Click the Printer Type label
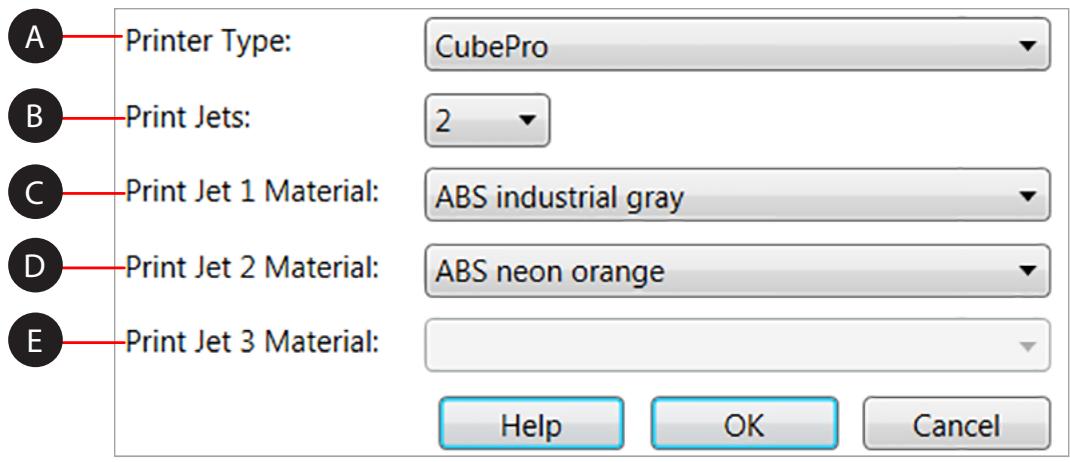Image resolution: width=1070 pixels, height=462 pixels. (x=207, y=43)
